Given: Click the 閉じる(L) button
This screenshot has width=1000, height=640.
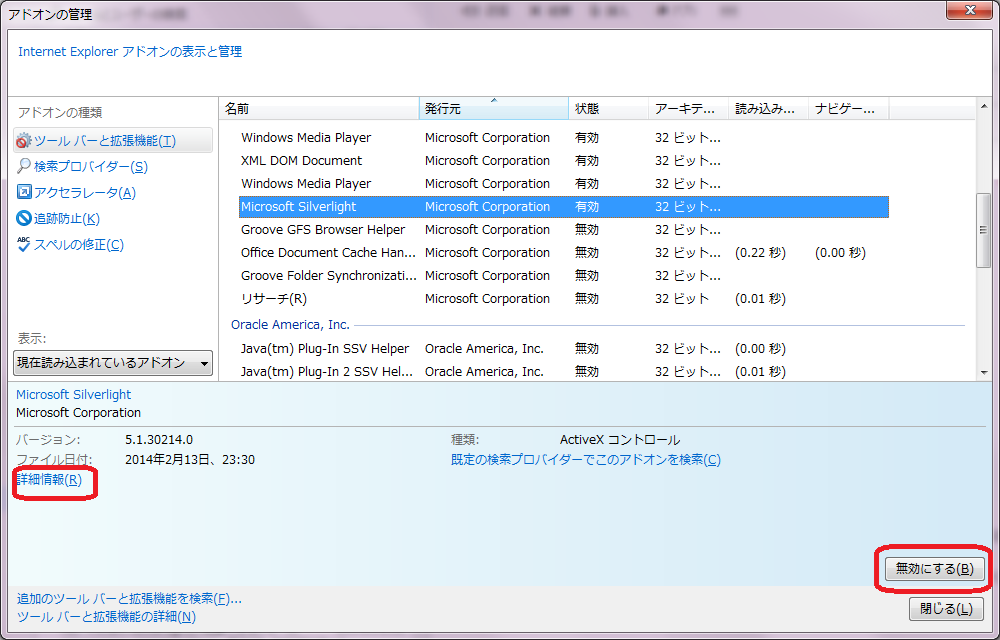Looking at the screenshot, I should click(946, 609).
